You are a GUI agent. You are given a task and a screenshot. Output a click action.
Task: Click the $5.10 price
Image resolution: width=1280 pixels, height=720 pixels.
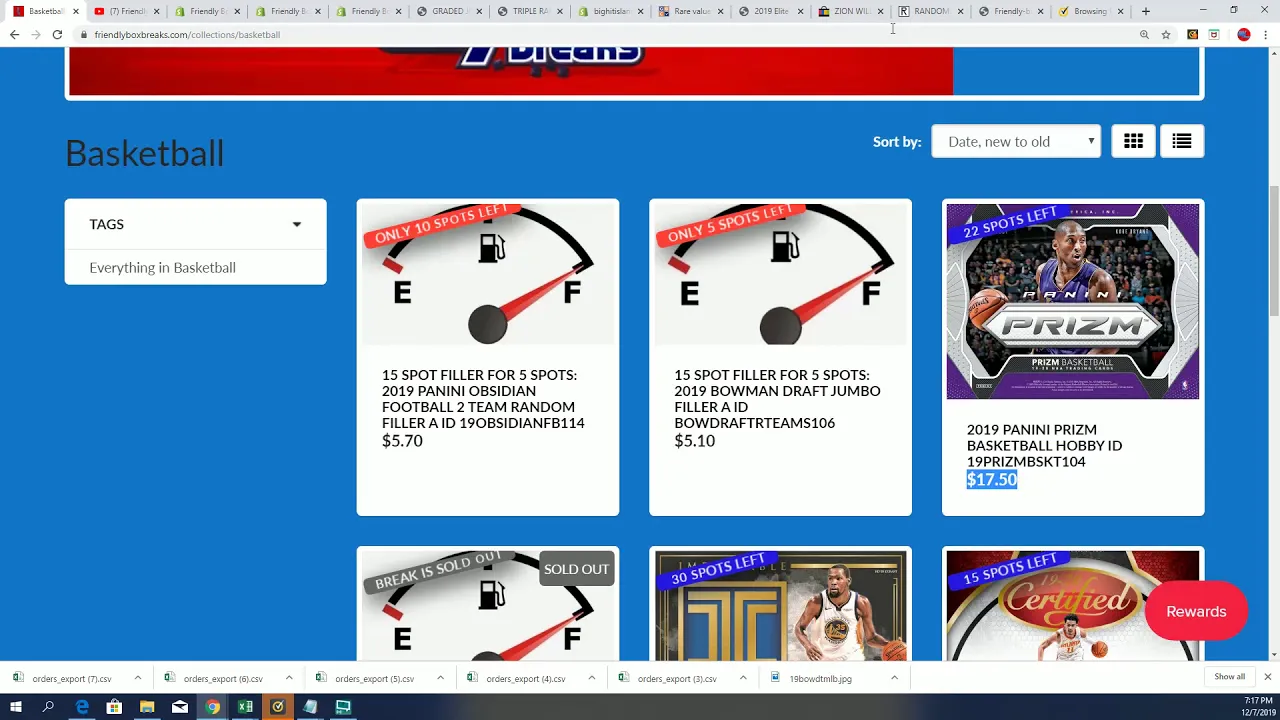coord(694,441)
